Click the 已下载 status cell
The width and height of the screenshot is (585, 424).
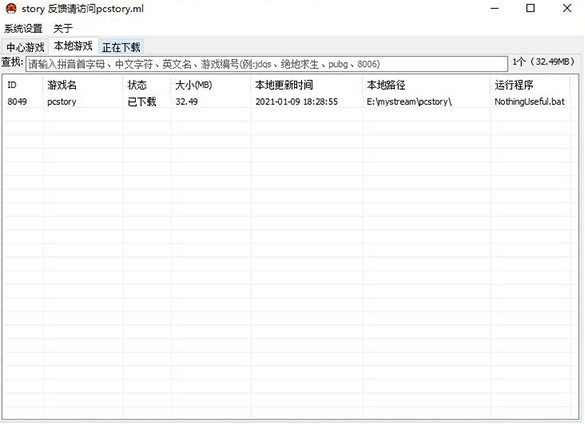coord(141,102)
